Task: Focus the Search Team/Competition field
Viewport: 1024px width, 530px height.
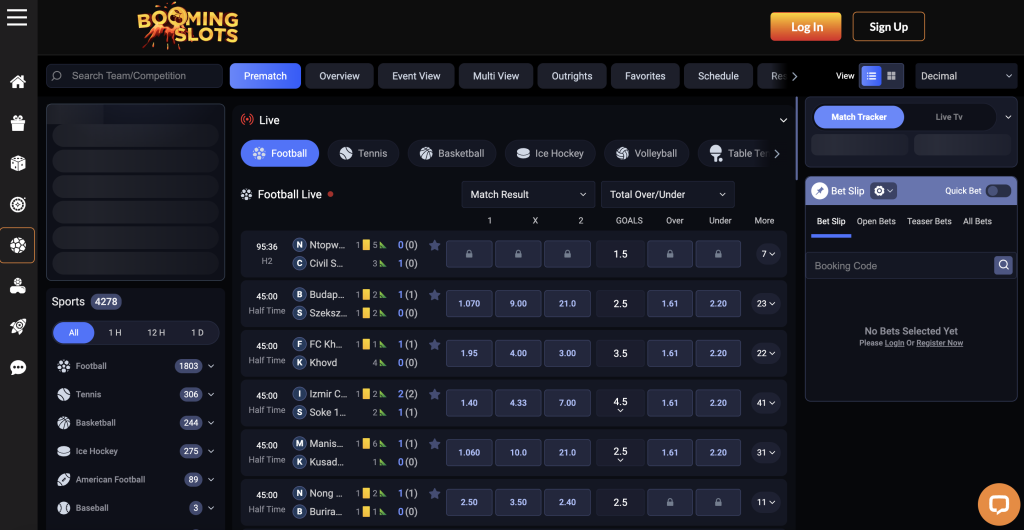Action: 135,76
